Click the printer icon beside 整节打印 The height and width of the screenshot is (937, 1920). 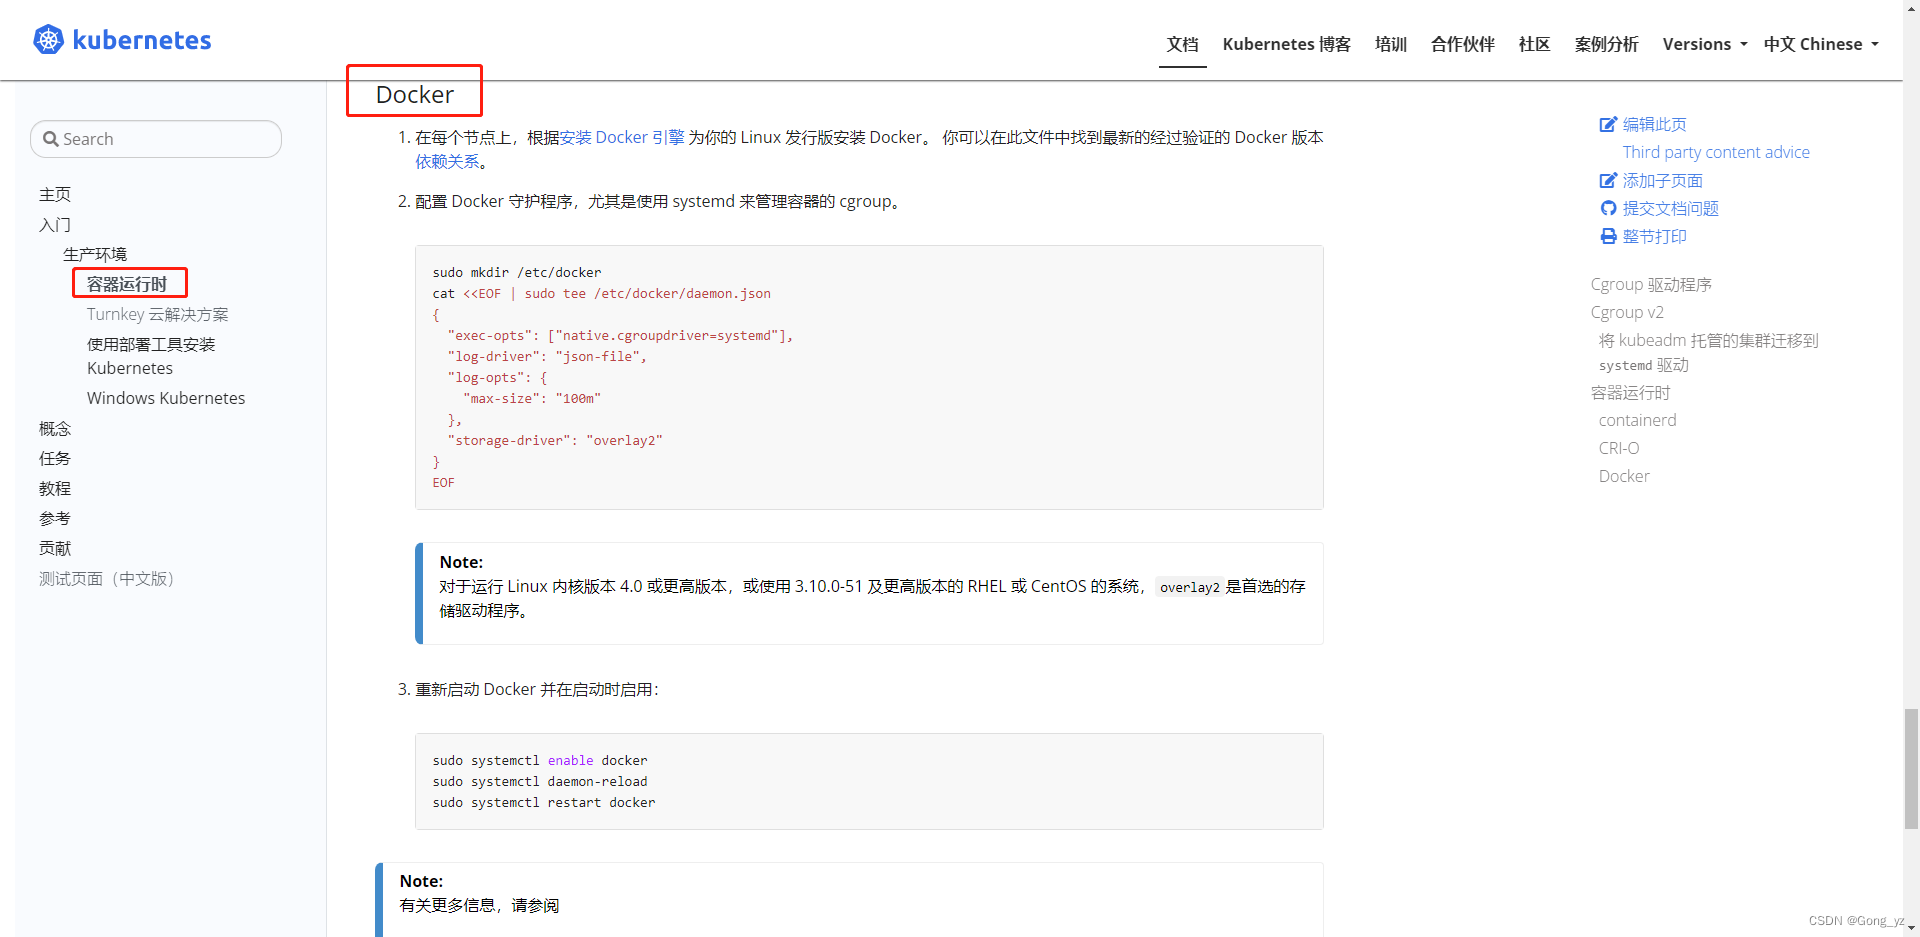pyautogui.click(x=1608, y=236)
